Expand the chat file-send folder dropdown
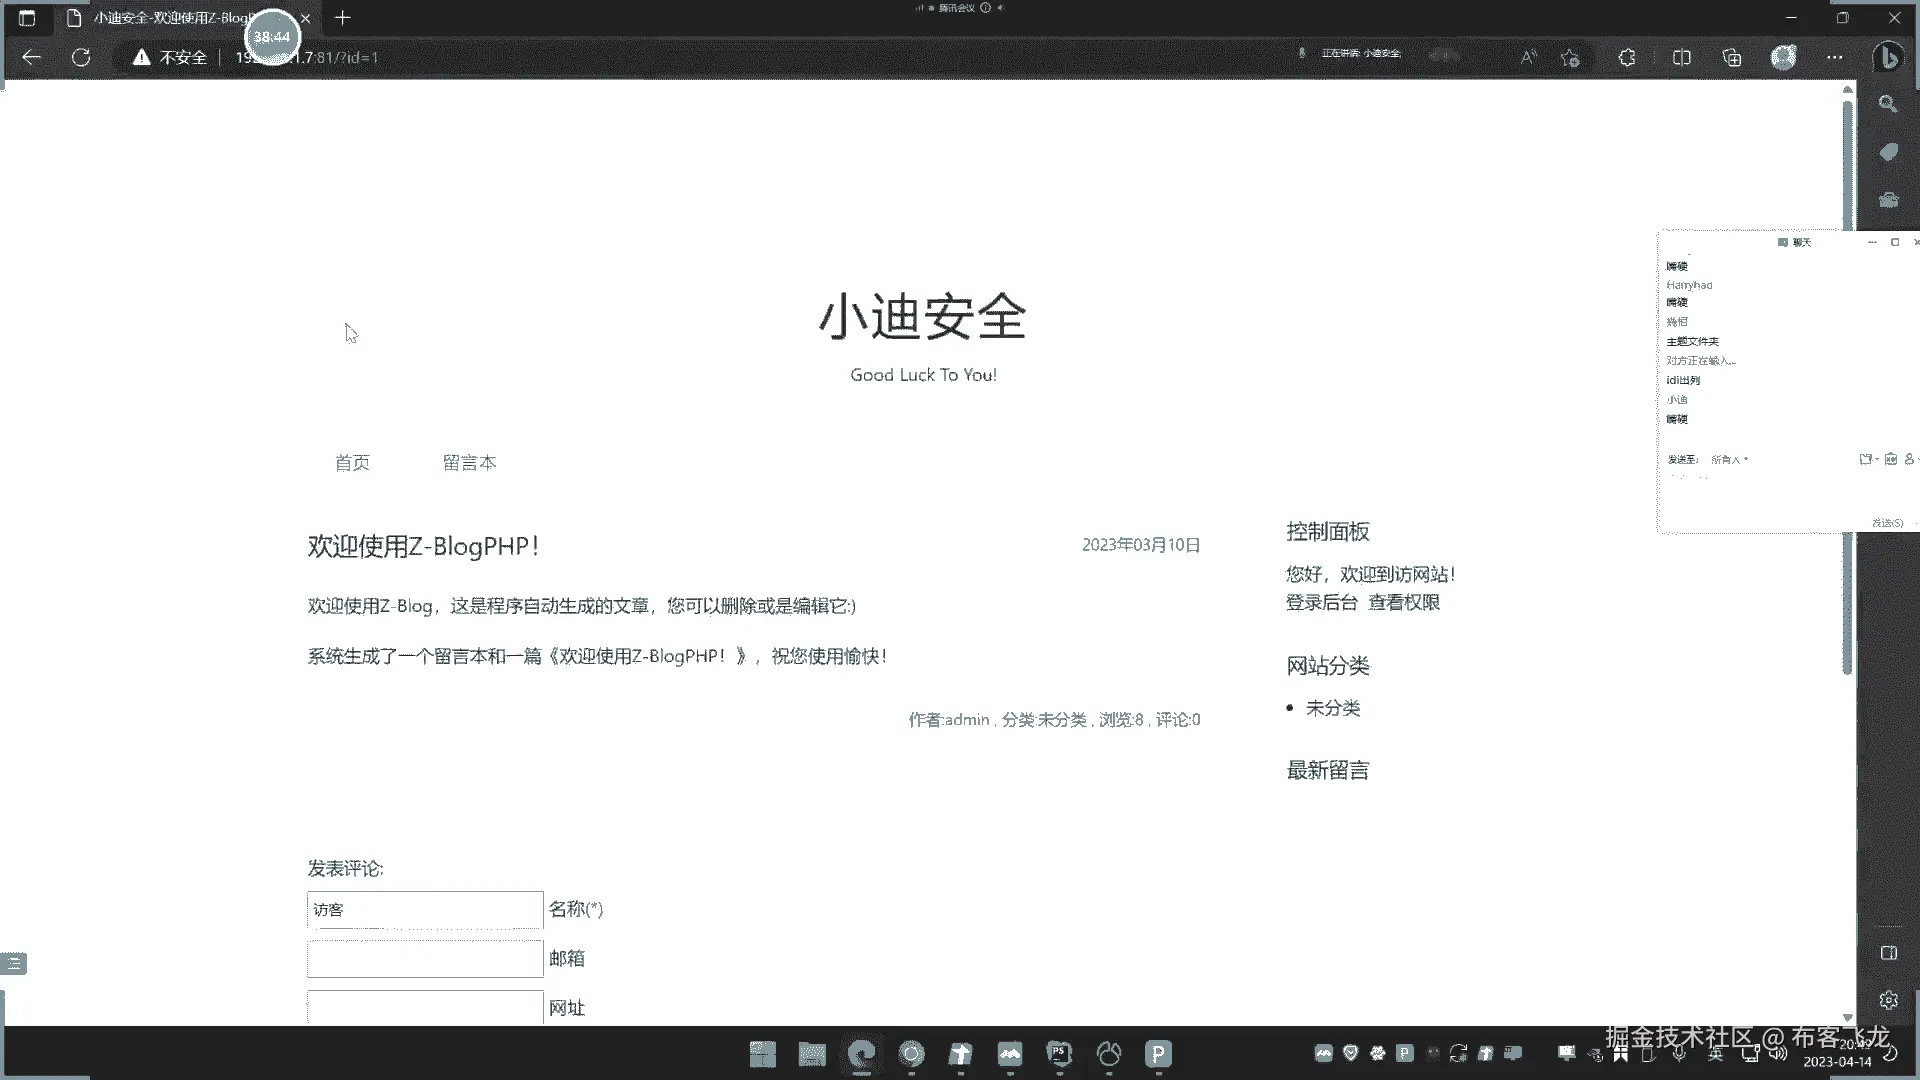The height and width of the screenshot is (1080, 1920). pos(1868,459)
